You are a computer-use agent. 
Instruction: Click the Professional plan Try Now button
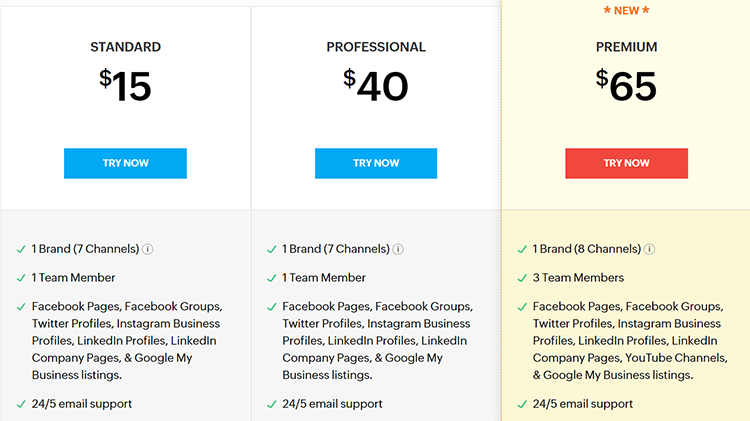point(376,163)
